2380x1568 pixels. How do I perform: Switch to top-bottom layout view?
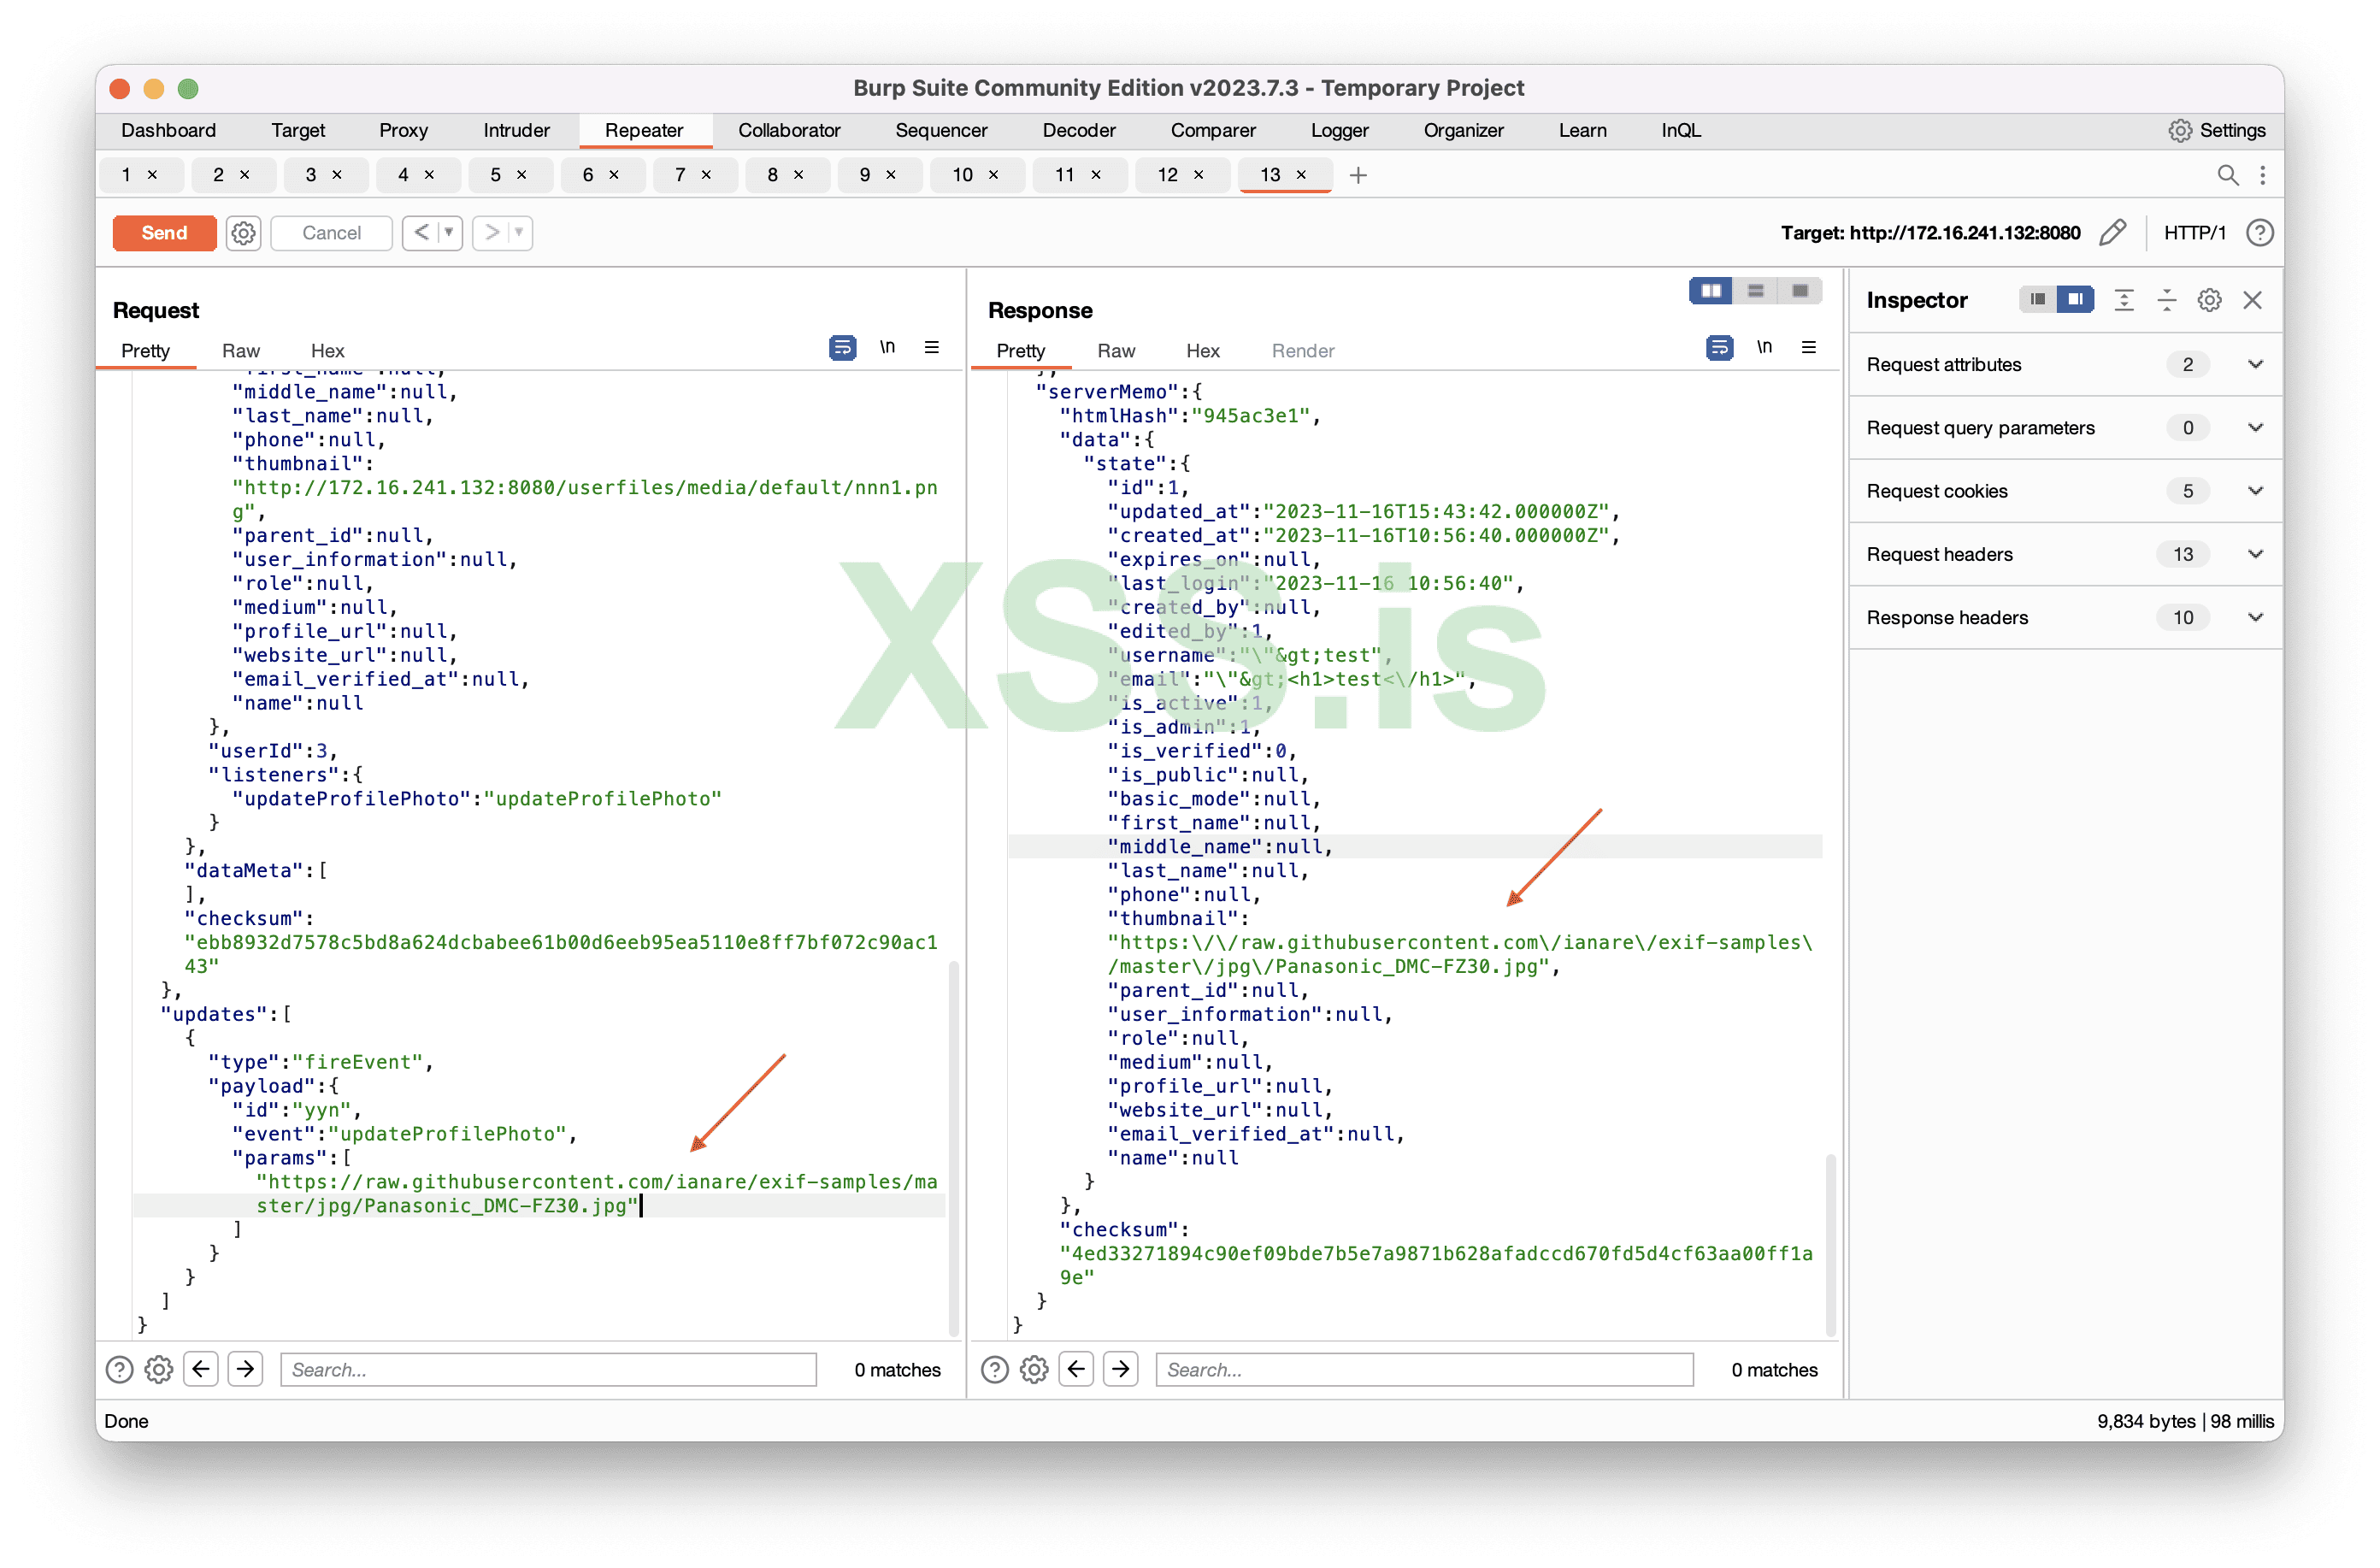coord(1755,291)
